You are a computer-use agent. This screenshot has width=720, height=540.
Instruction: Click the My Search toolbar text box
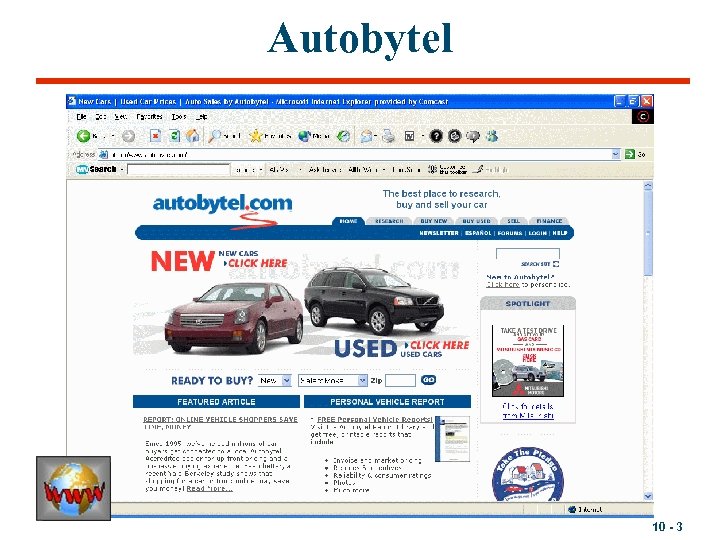pos(179,169)
